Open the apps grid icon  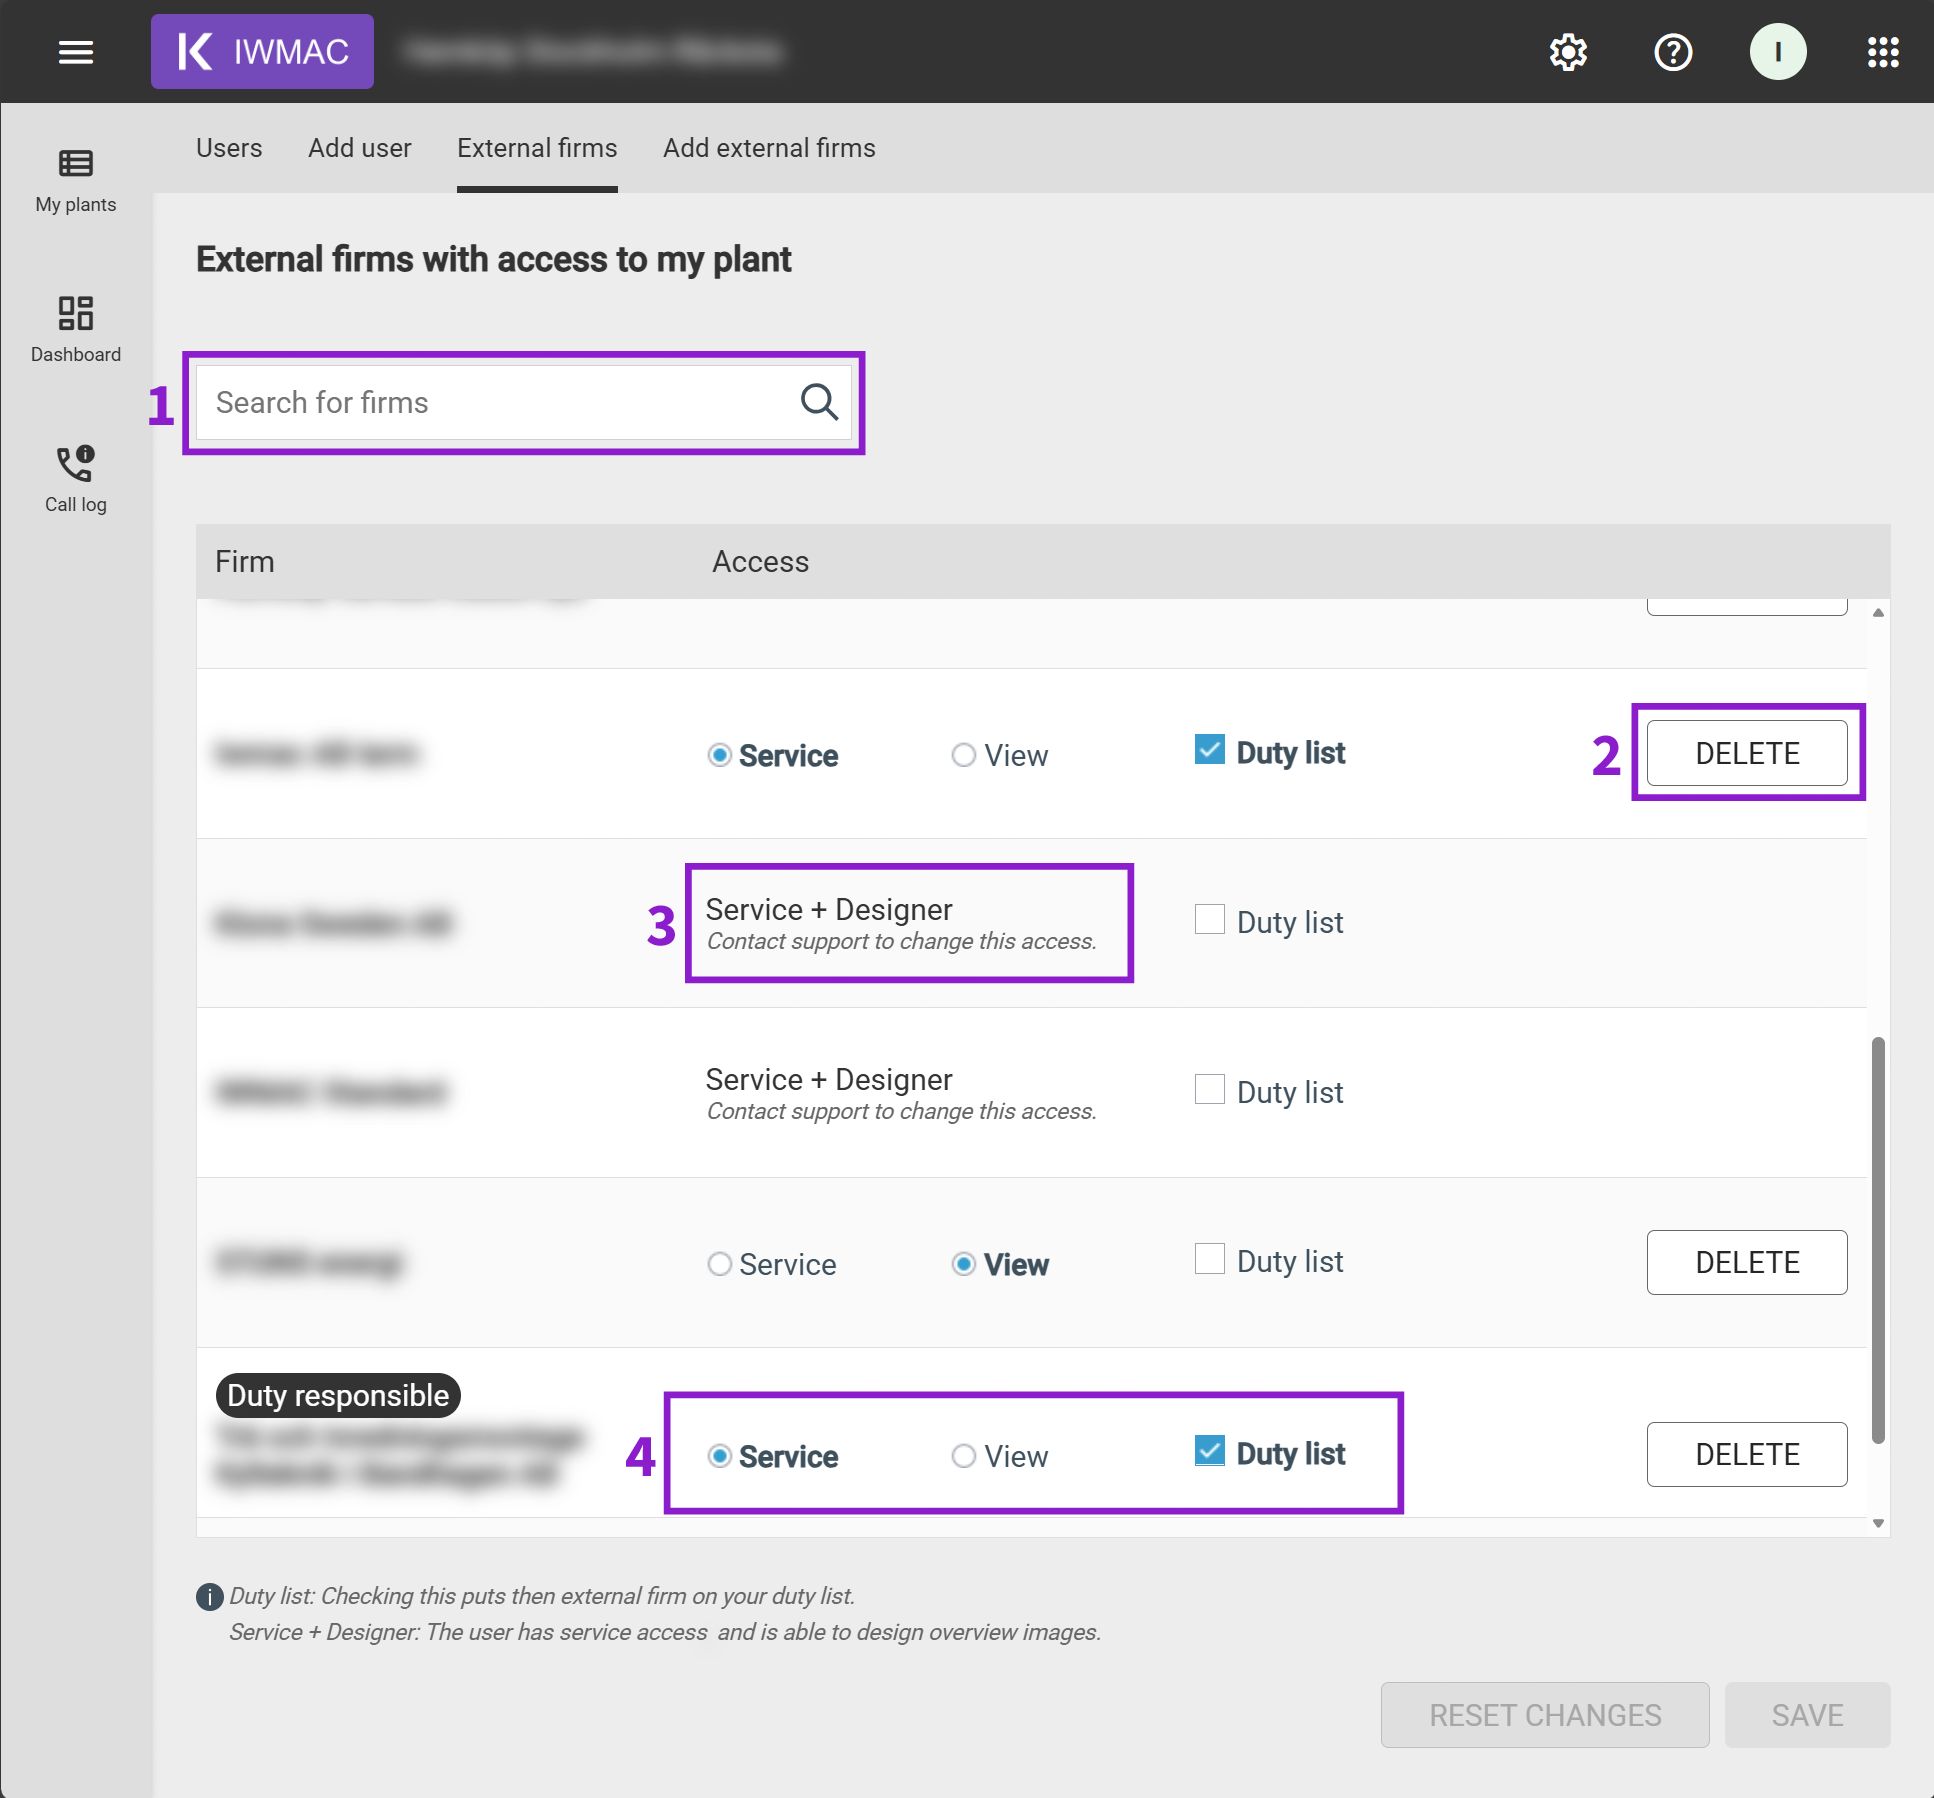click(1883, 52)
